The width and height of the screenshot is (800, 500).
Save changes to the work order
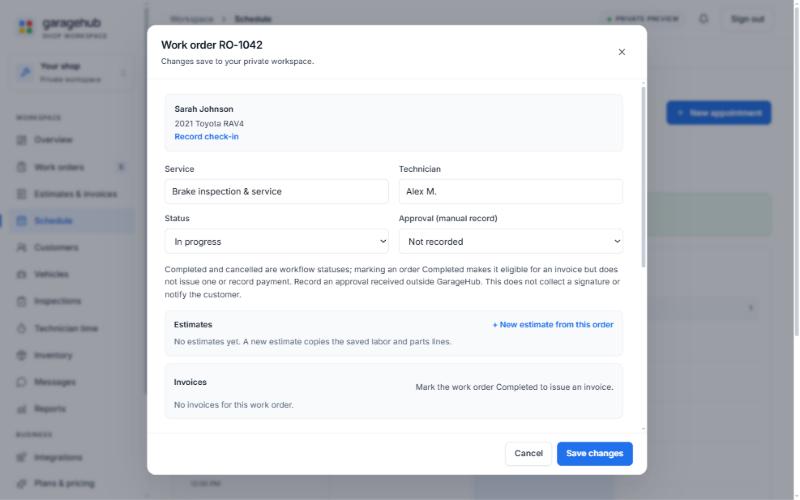(594, 453)
